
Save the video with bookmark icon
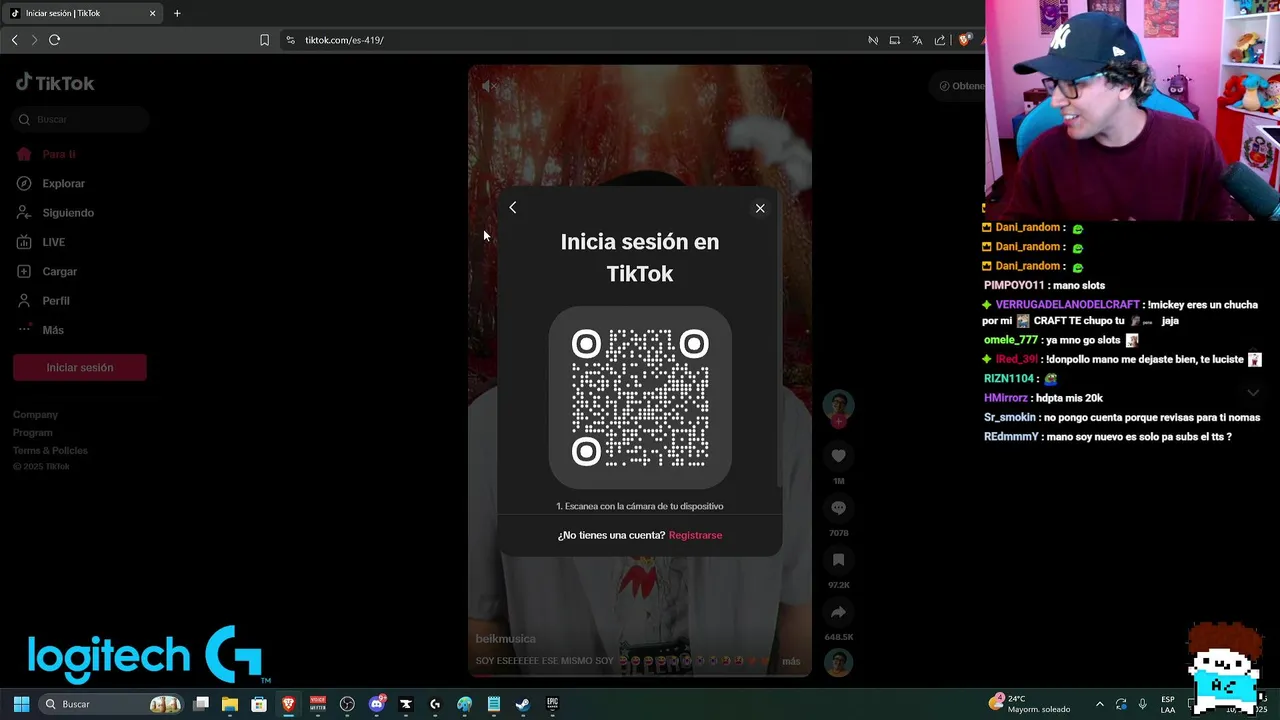click(x=838, y=560)
